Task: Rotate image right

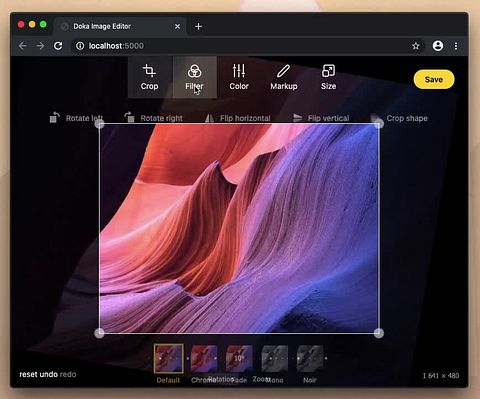Action: click(153, 118)
